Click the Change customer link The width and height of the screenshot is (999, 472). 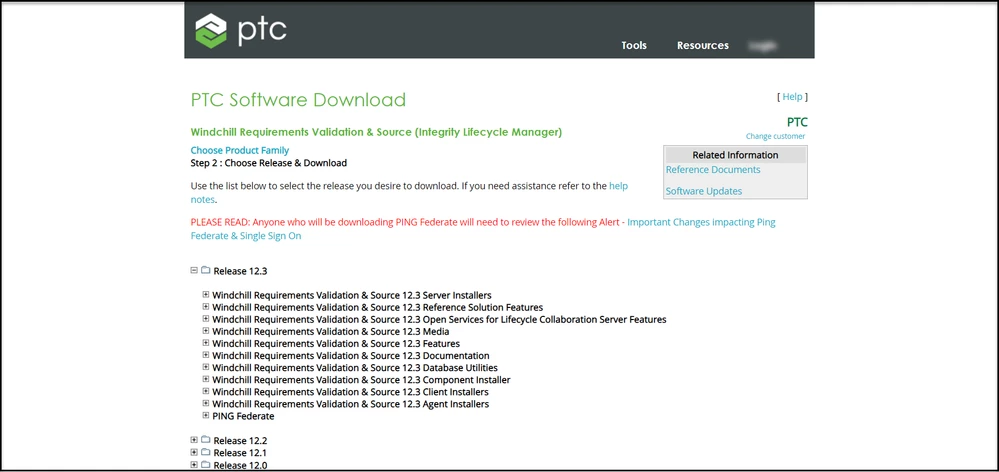coord(775,136)
